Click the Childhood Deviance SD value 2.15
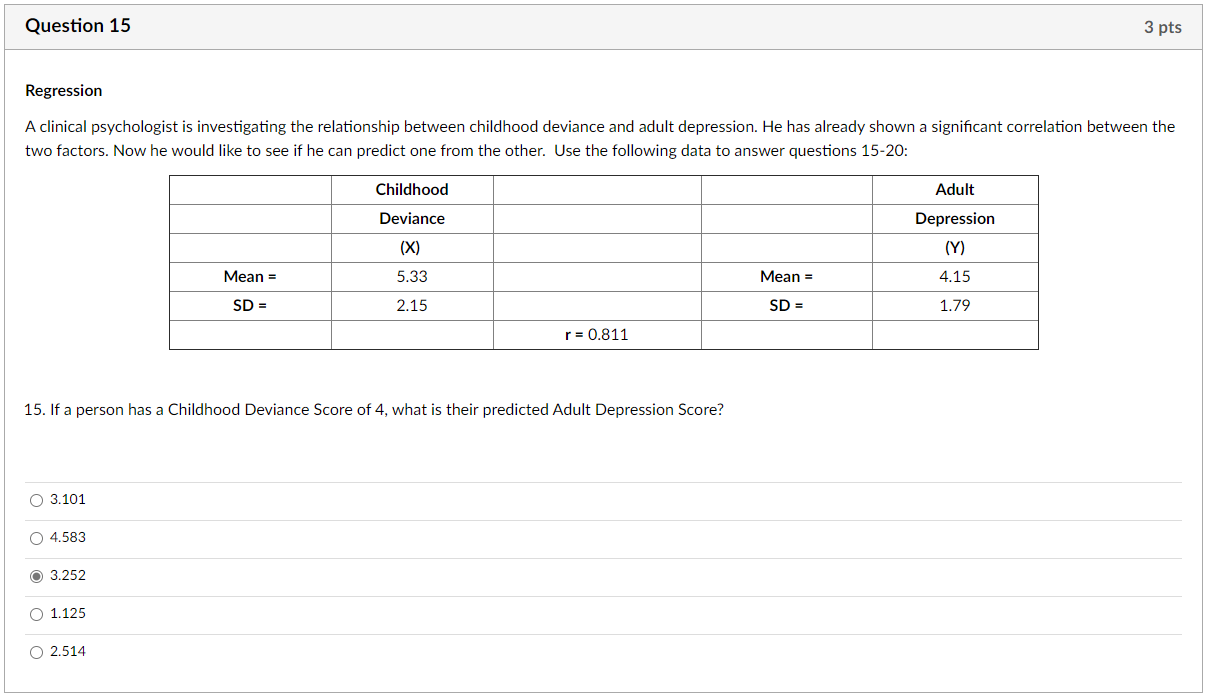Screen dimensions: 1205x693 [x=412, y=306]
